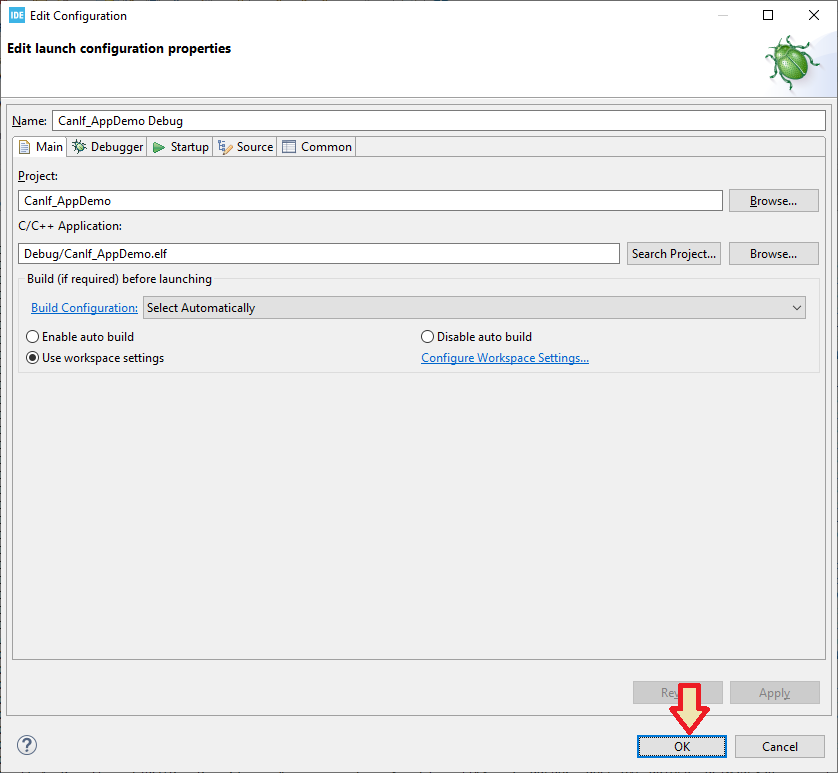
Task: Confirm with the OK button
Action: tap(681, 746)
